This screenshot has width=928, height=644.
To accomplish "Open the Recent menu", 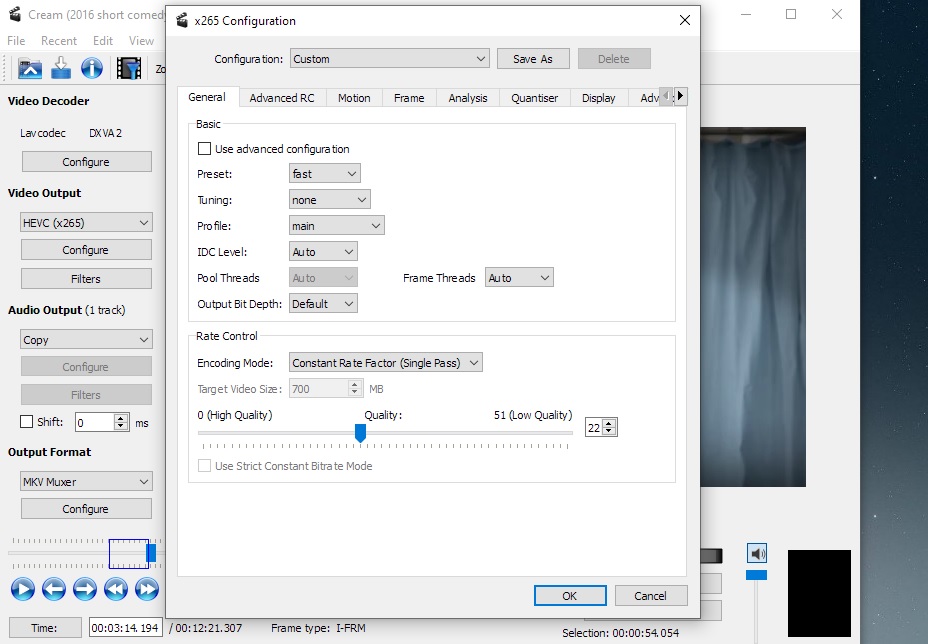I will click(x=59, y=41).
